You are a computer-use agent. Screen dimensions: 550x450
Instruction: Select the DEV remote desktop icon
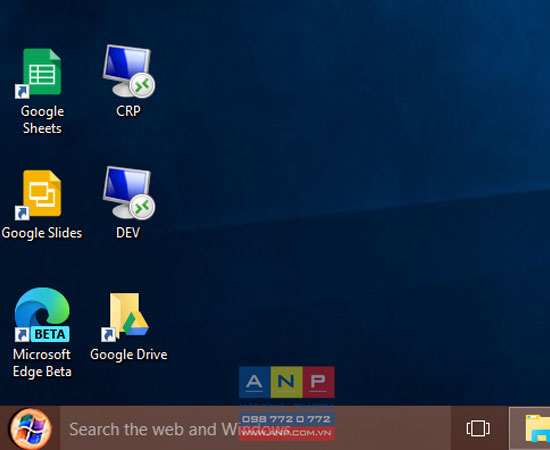tap(129, 193)
